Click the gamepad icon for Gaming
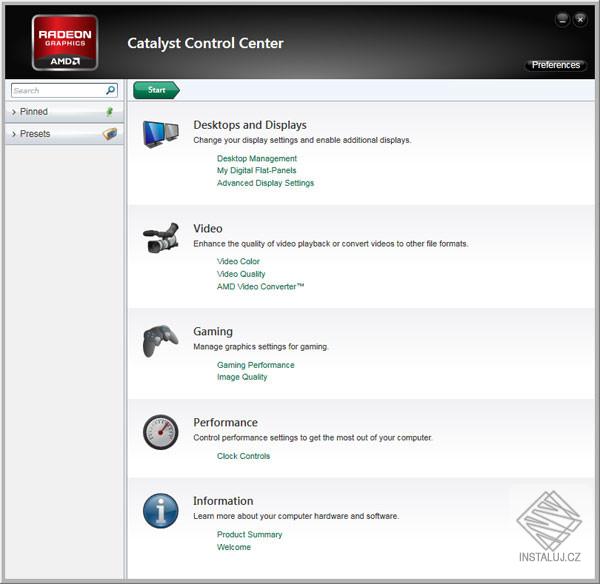This screenshot has height=584, width=600. (x=160, y=341)
